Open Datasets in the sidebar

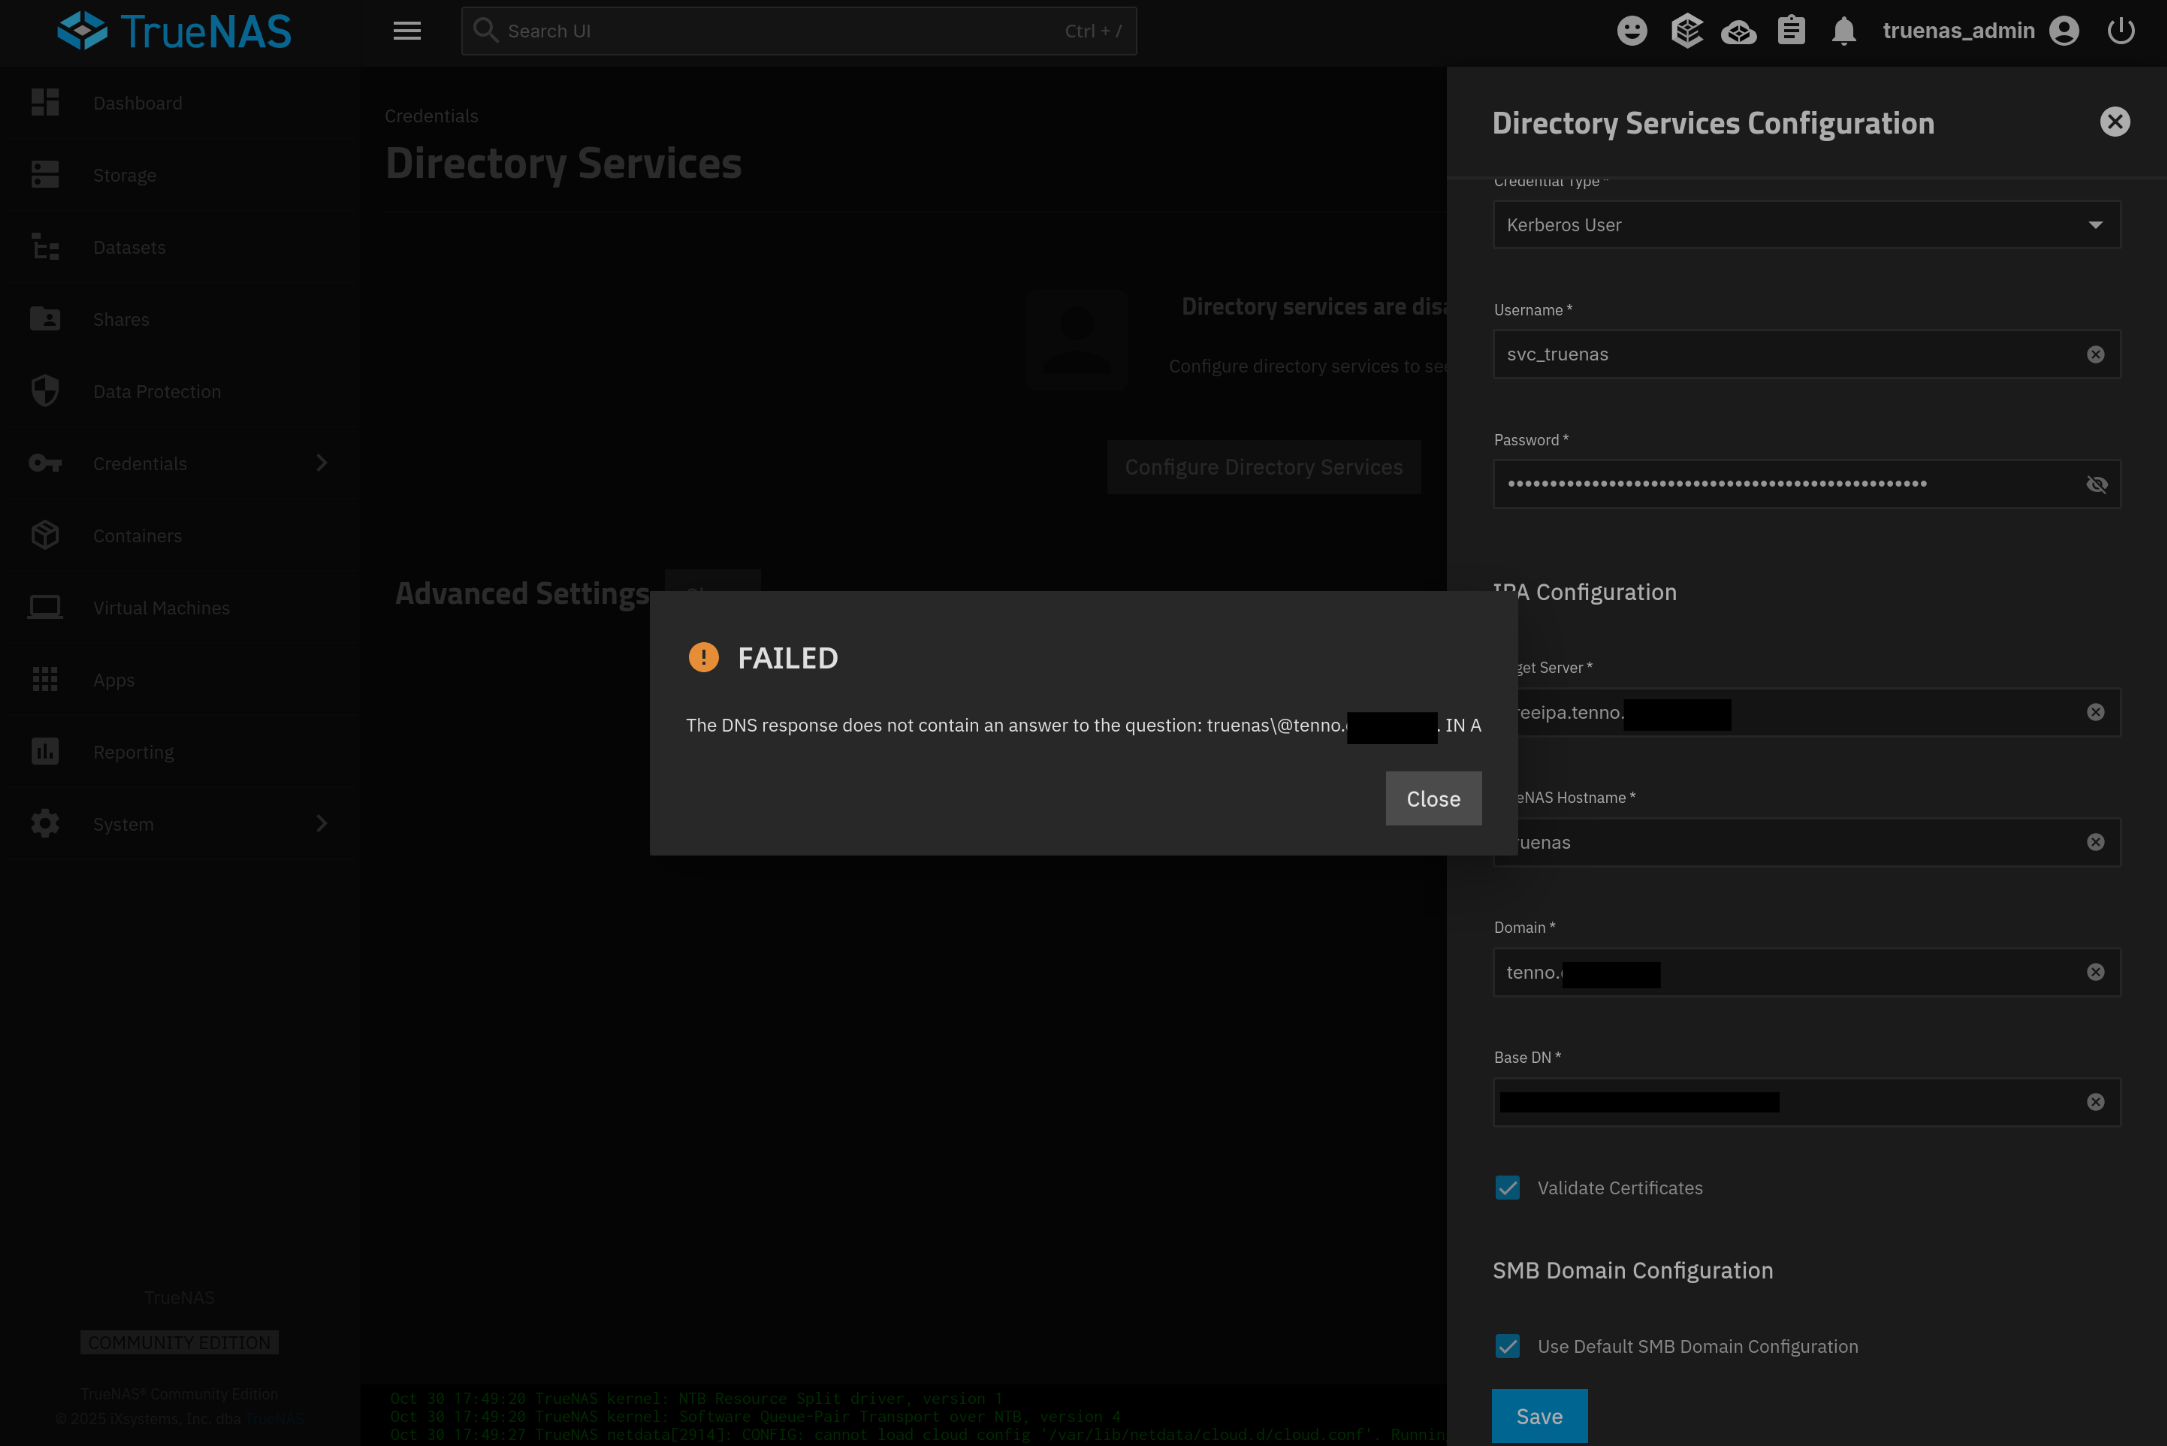pyautogui.click(x=129, y=248)
